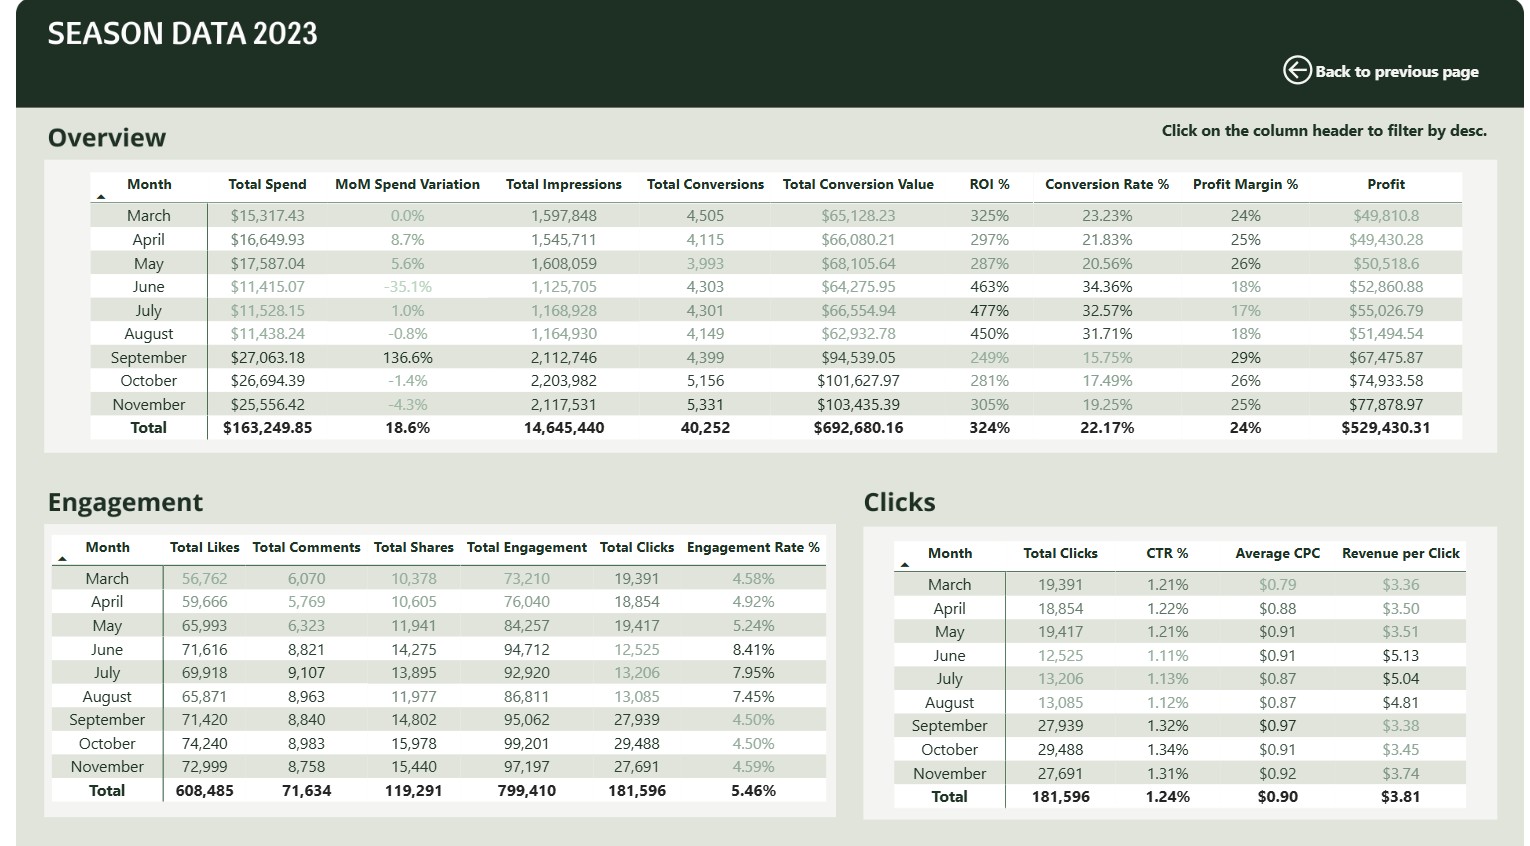Select the Profit Margin % column header
Screen dimensions: 1530x846
pos(1245,184)
